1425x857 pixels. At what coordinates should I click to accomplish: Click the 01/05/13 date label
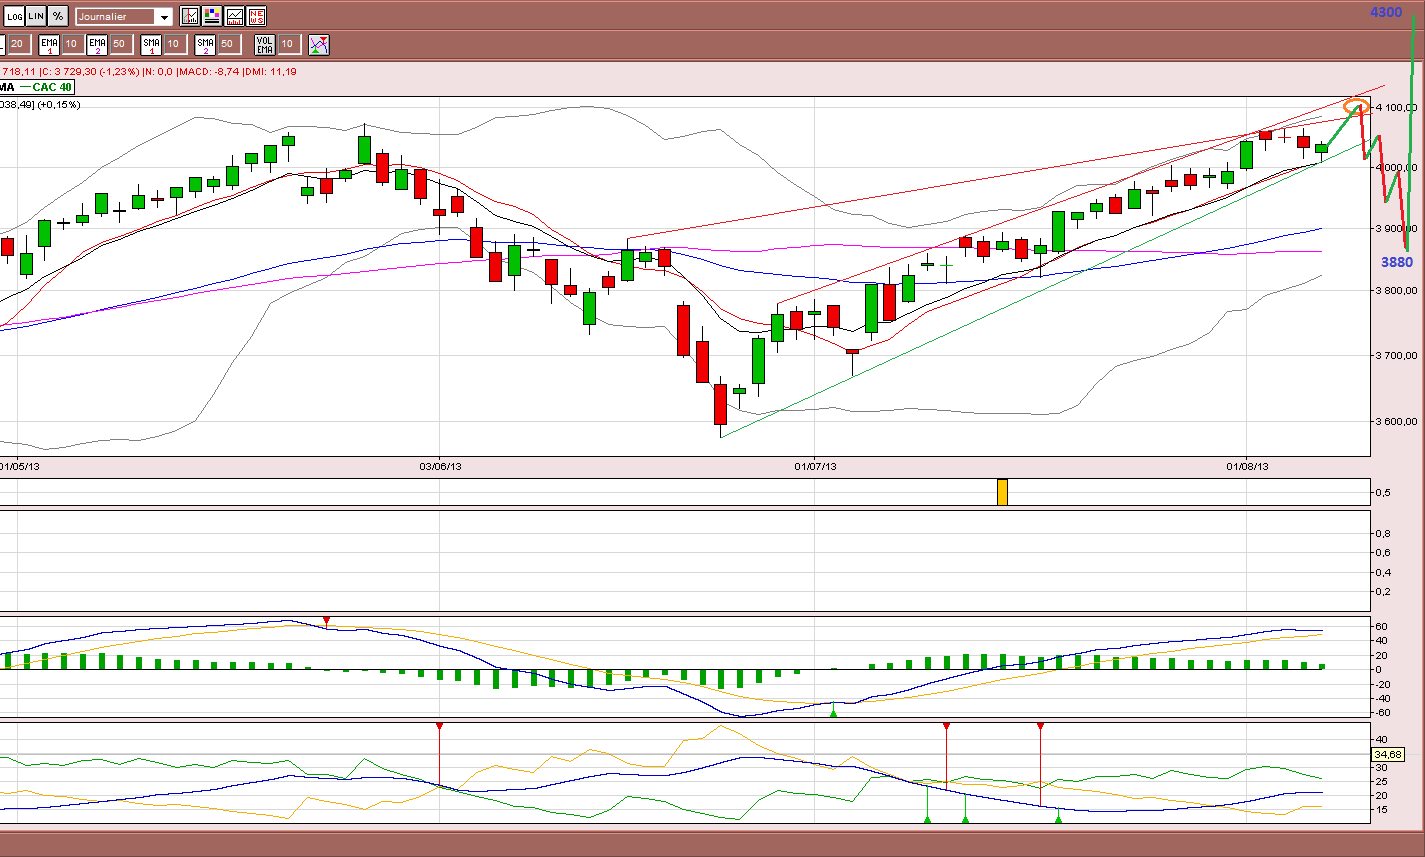pyautogui.click(x=21, y=465)
